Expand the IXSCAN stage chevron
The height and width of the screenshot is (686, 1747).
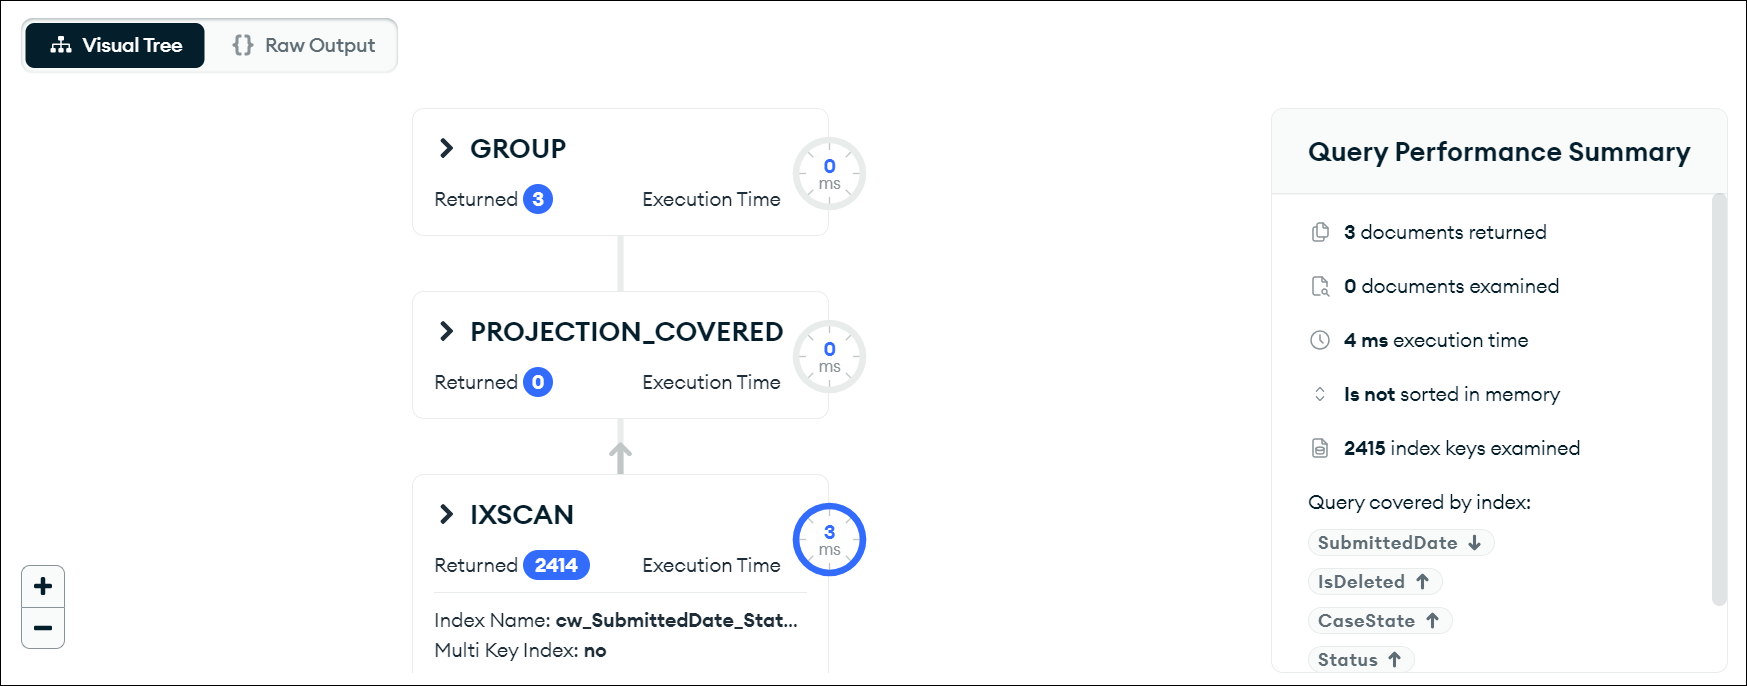[446, 515]
